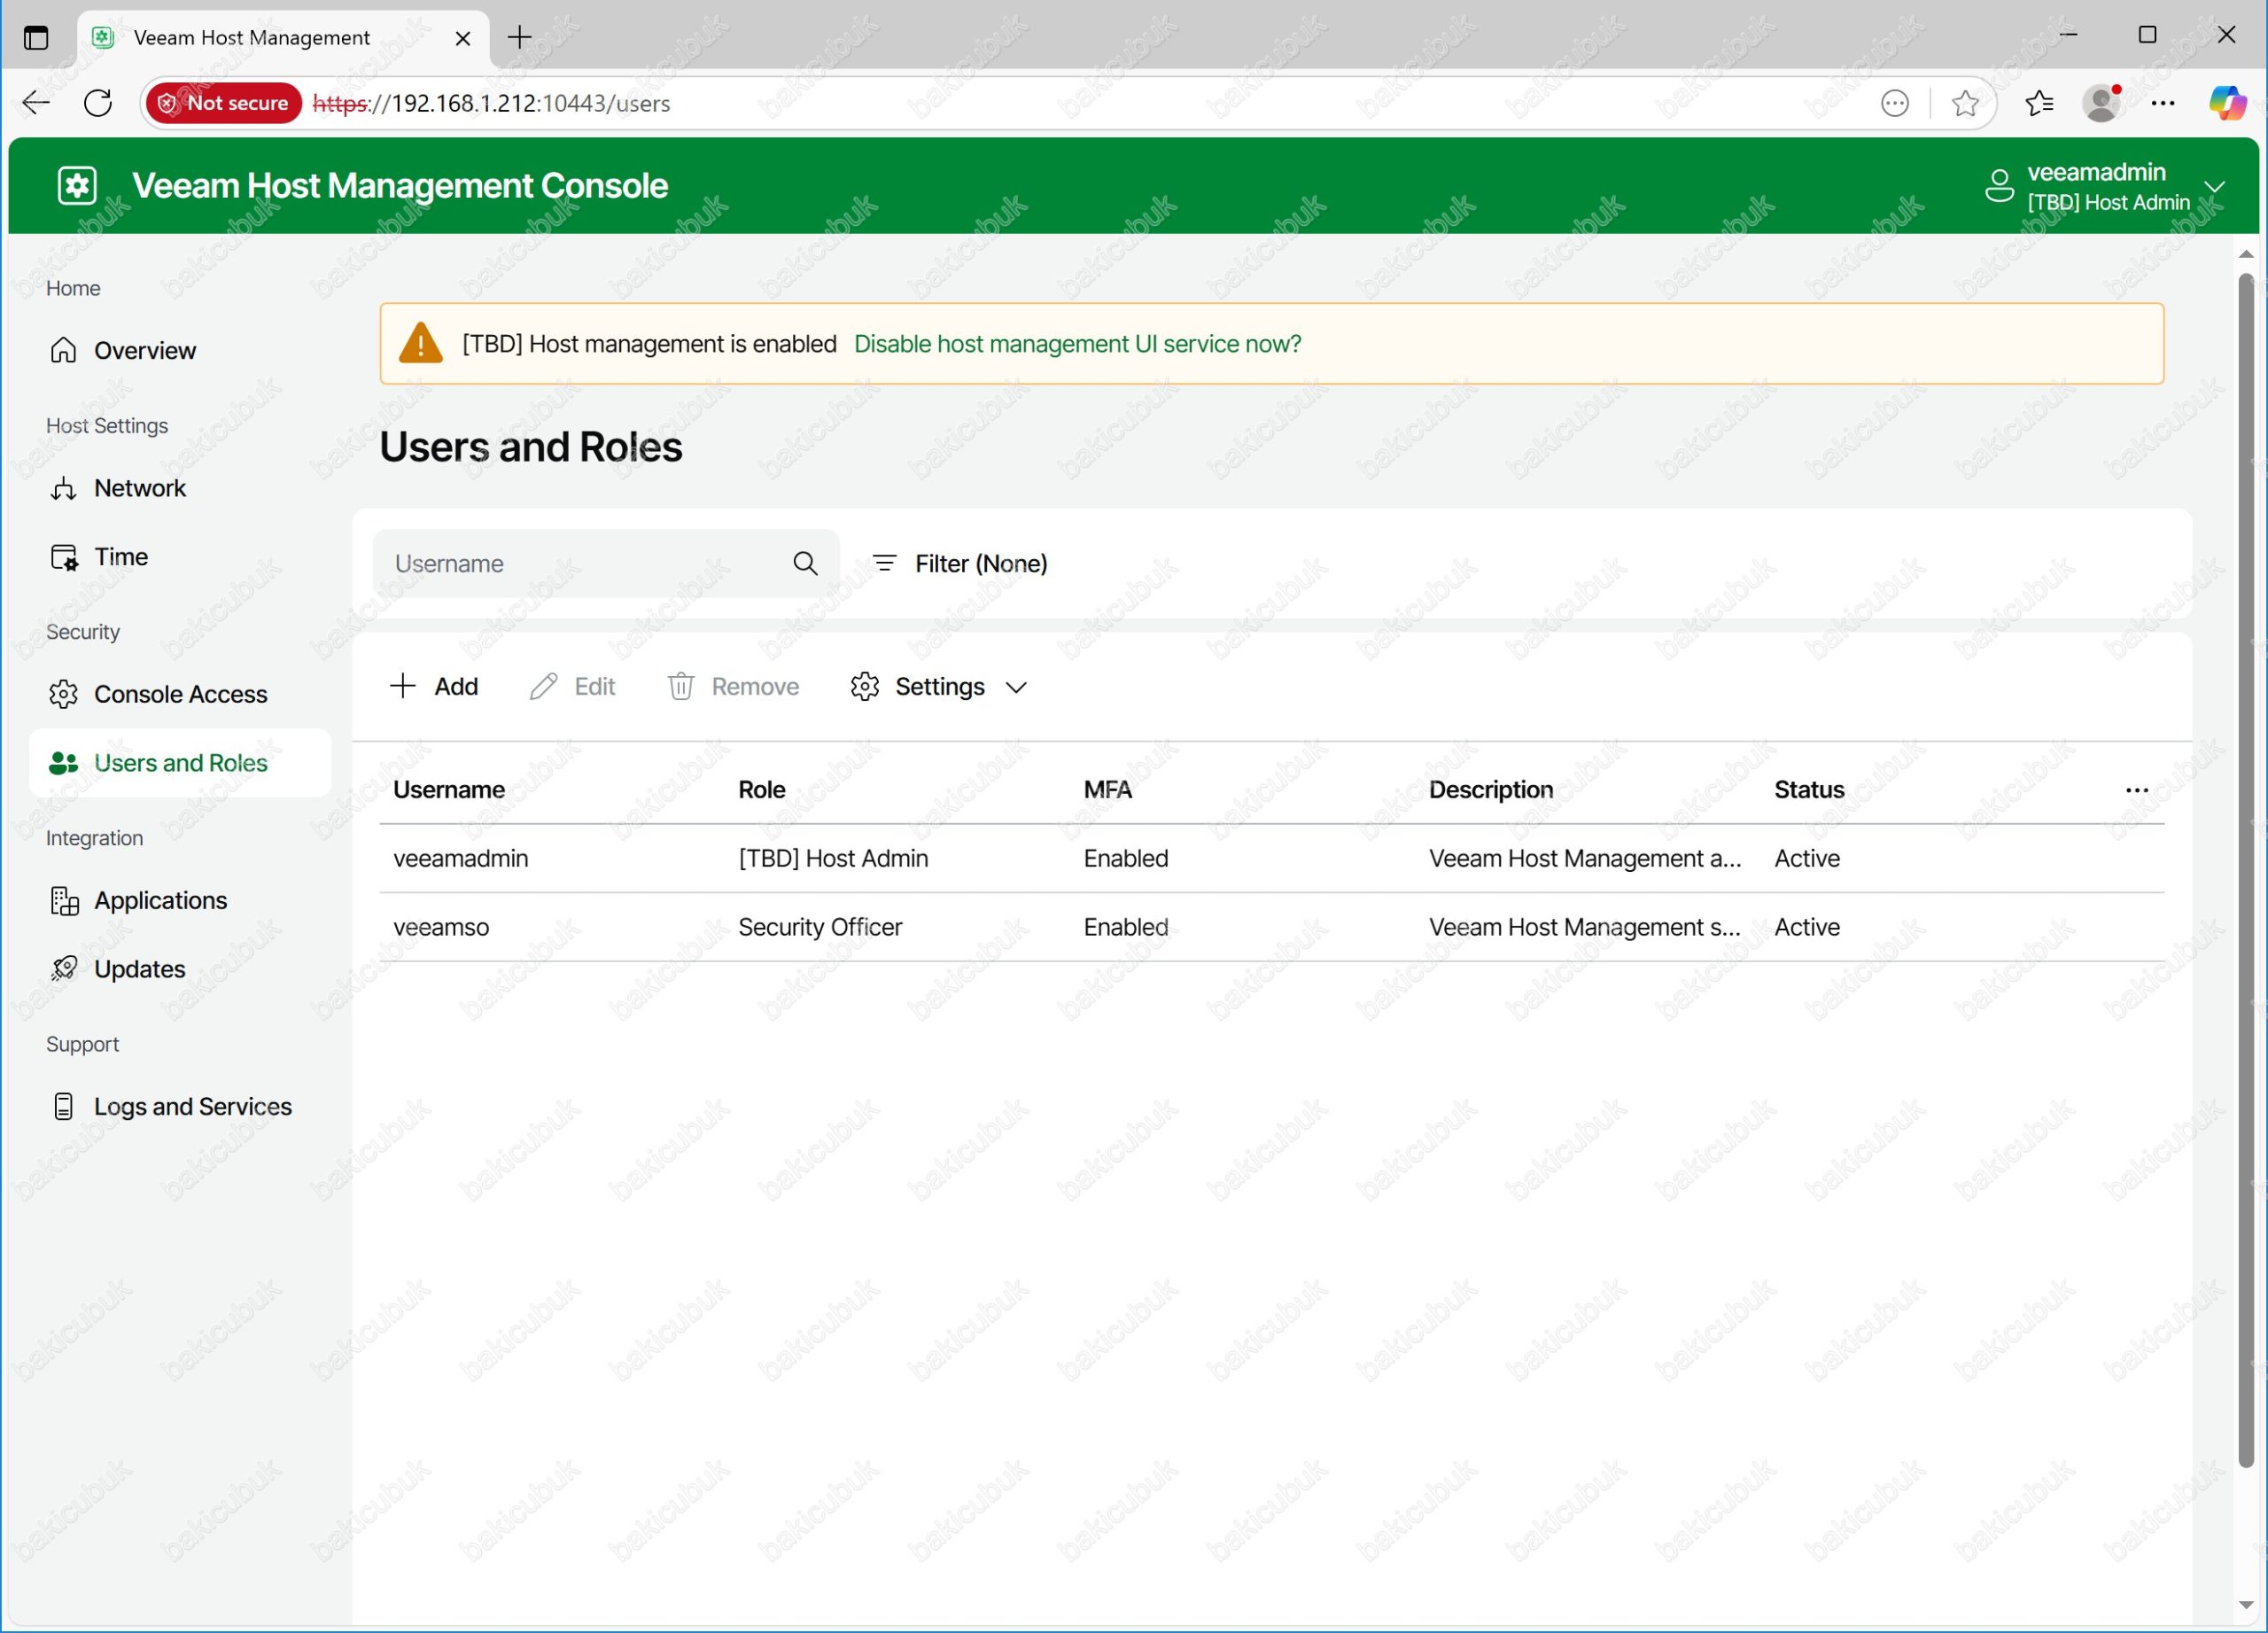Refresh the page
The width and height of the screenshot is (2268, 1633).
pos(98,103)
